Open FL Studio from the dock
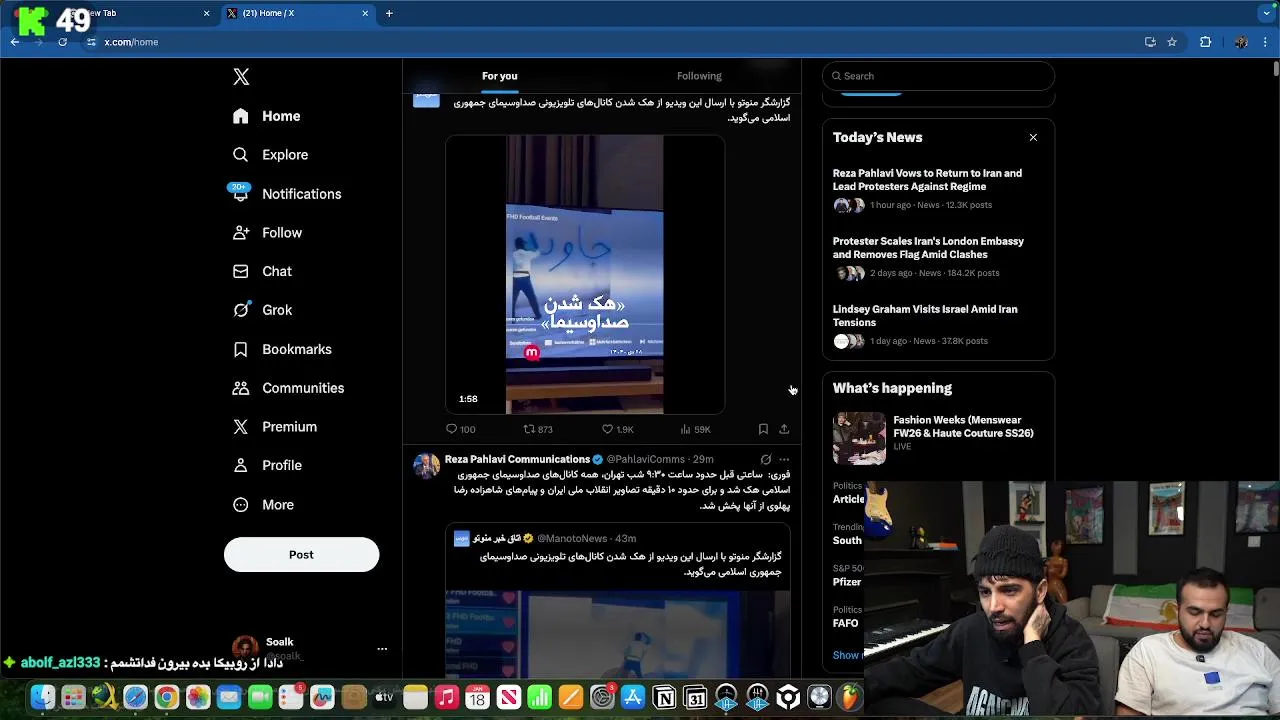 tap(851, 697)
